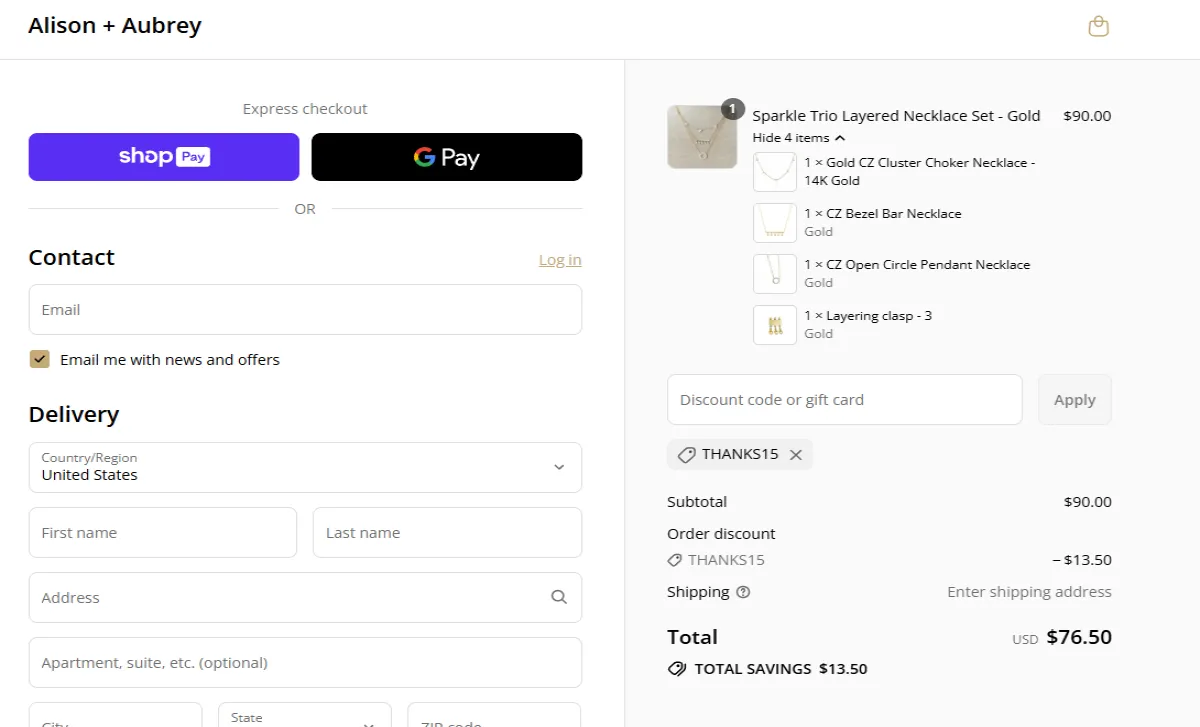Click the Sparkle Trio necklace thumbnail

tap(701, 136)
